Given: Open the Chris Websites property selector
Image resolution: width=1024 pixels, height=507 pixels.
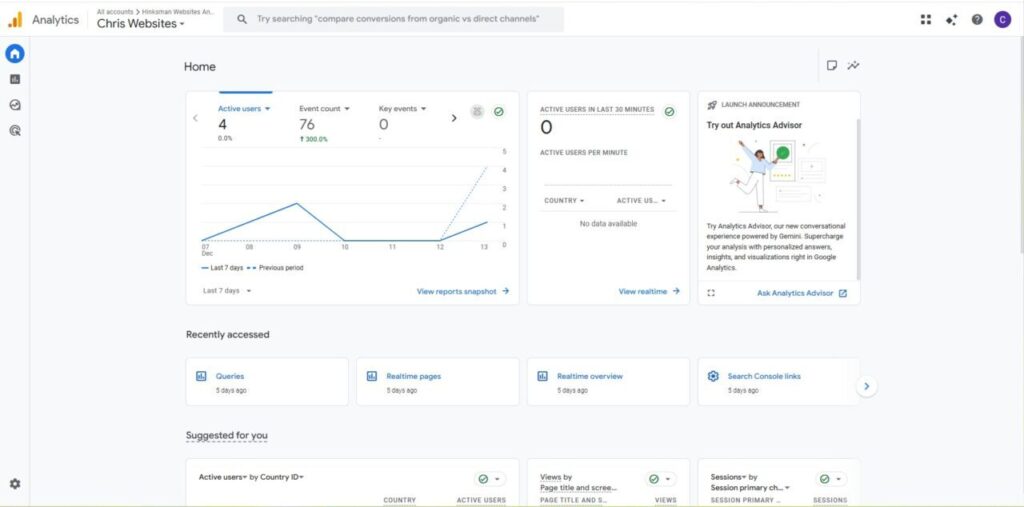Looking at the screenshot, I should 140,24.
